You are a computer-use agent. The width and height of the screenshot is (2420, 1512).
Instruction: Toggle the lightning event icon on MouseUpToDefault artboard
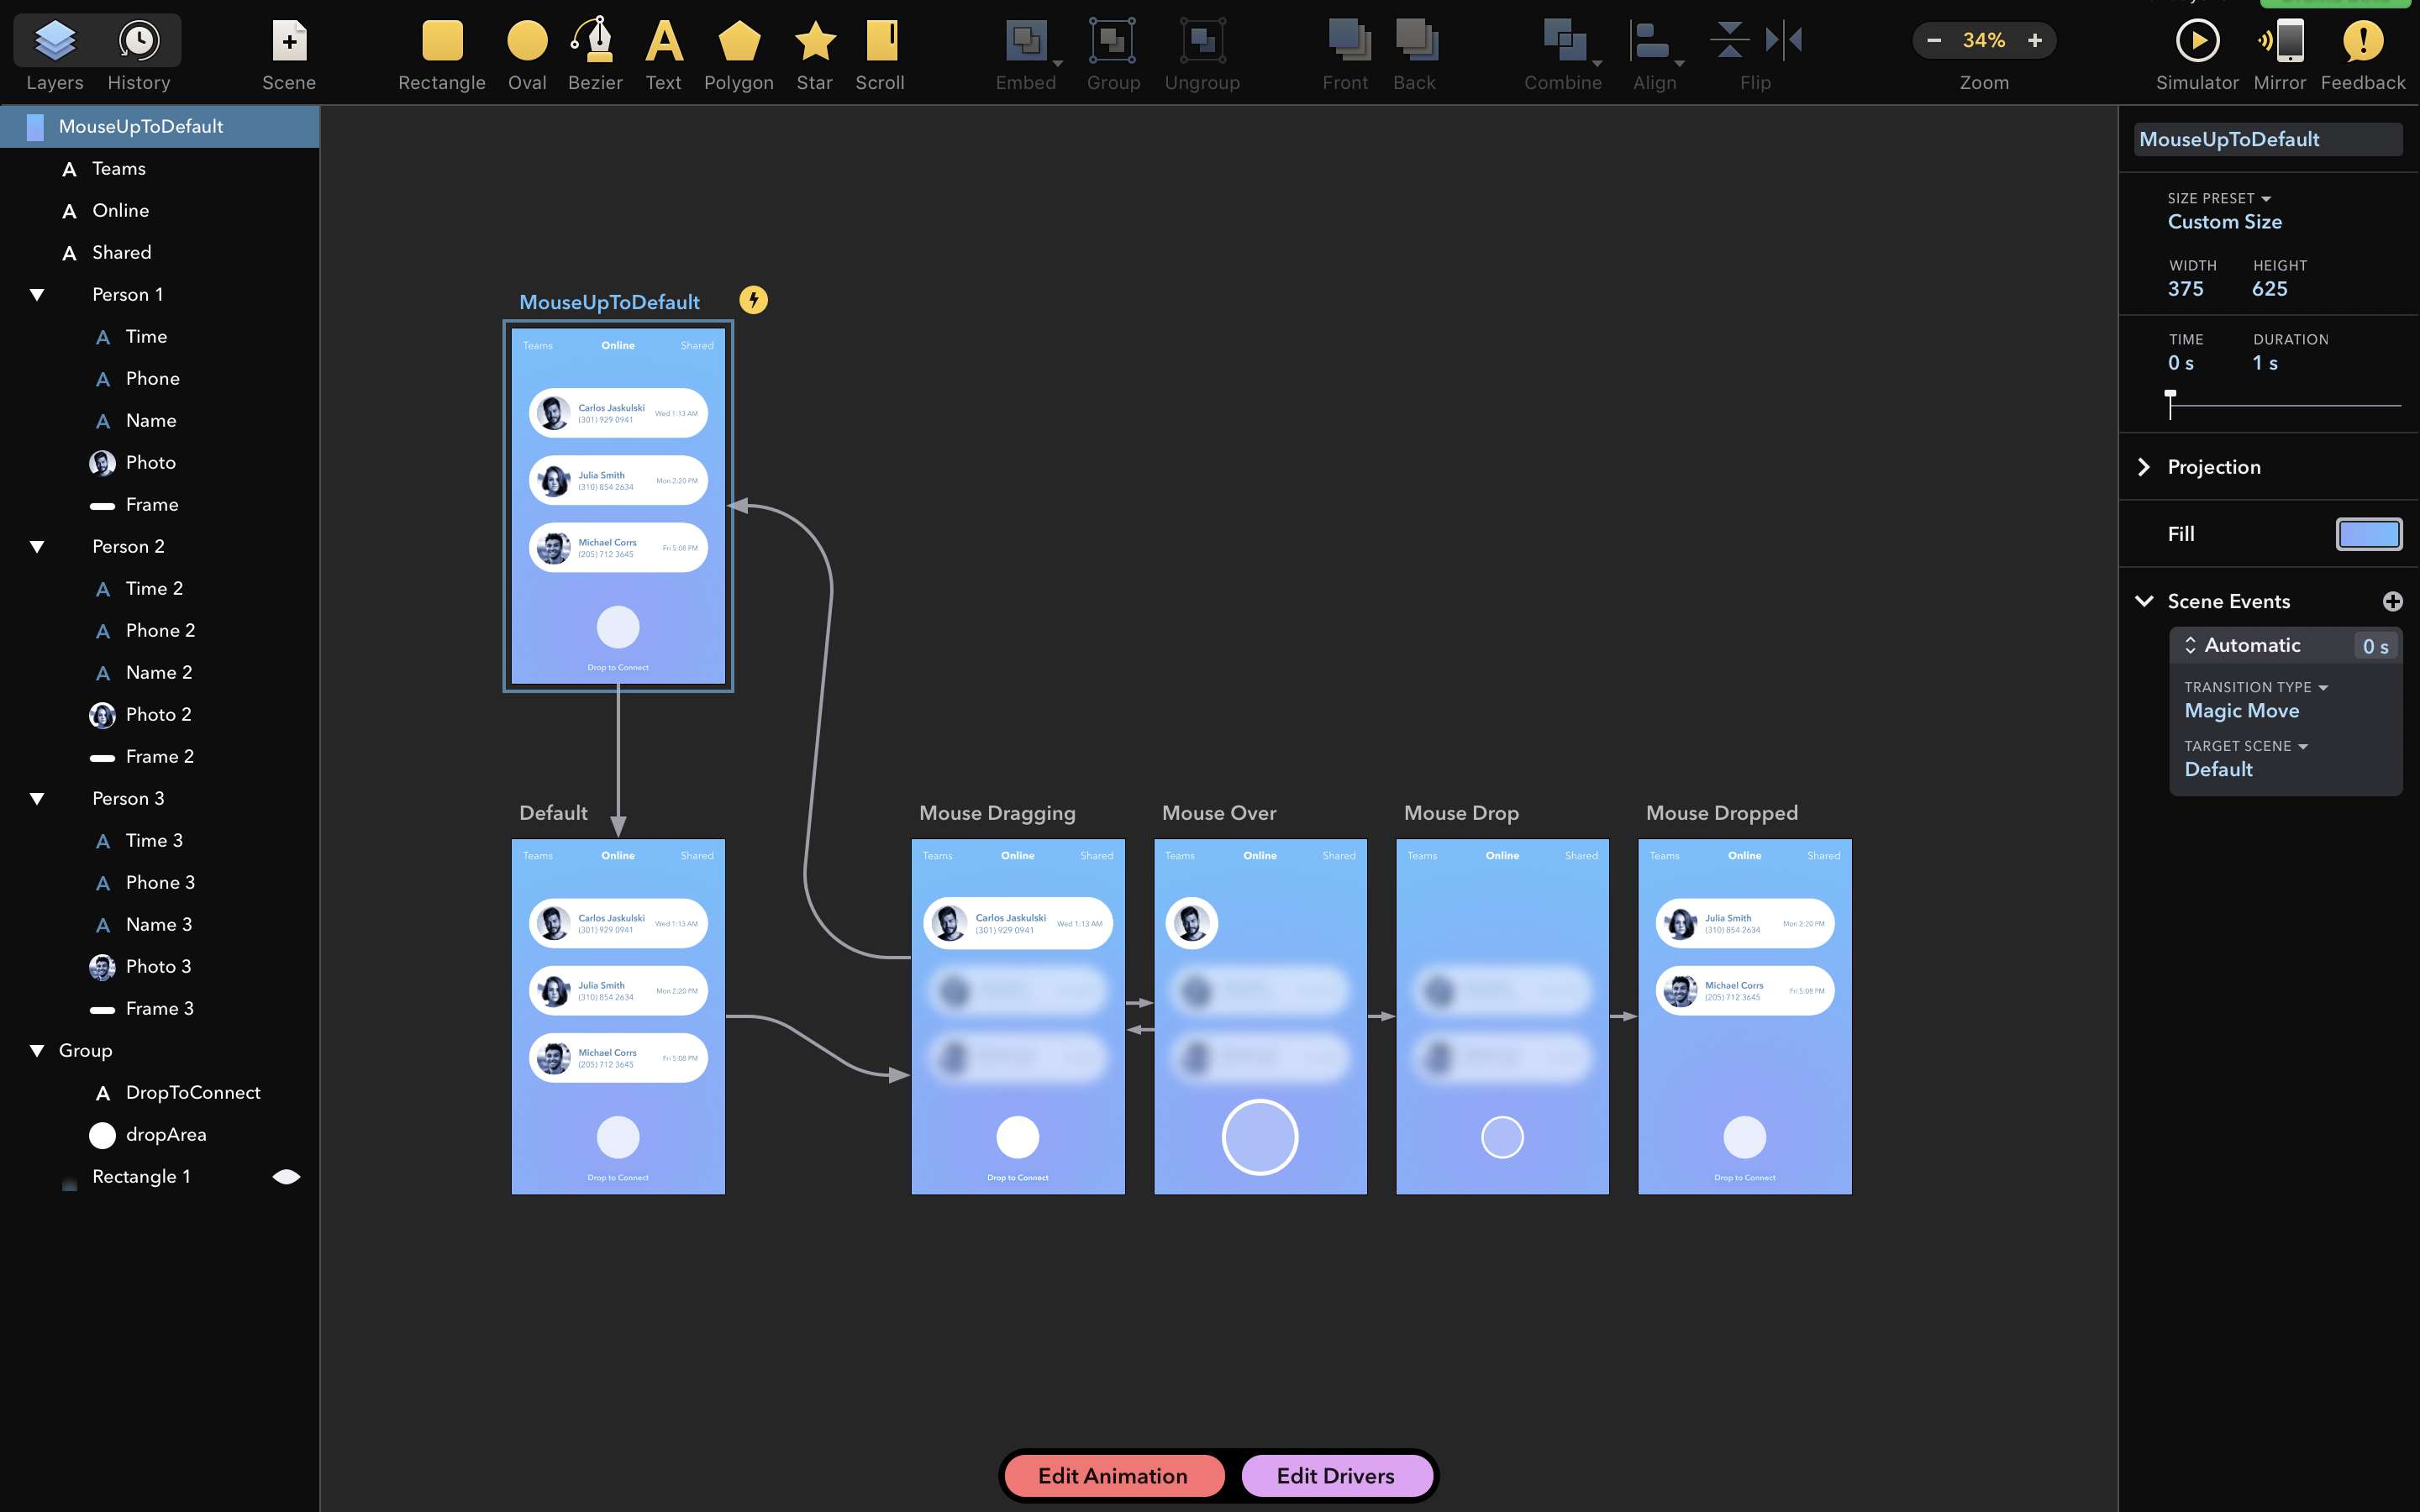(754, 299)
